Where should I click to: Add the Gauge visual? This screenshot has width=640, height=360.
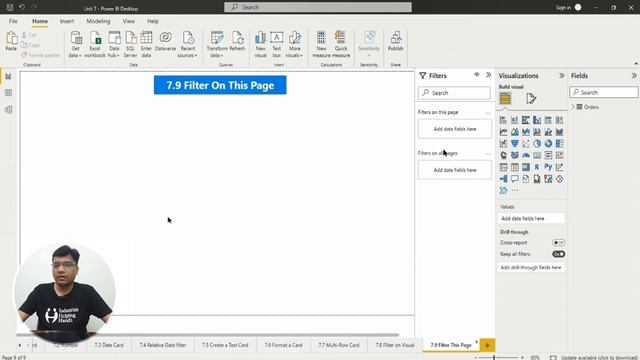pos(526,156)
